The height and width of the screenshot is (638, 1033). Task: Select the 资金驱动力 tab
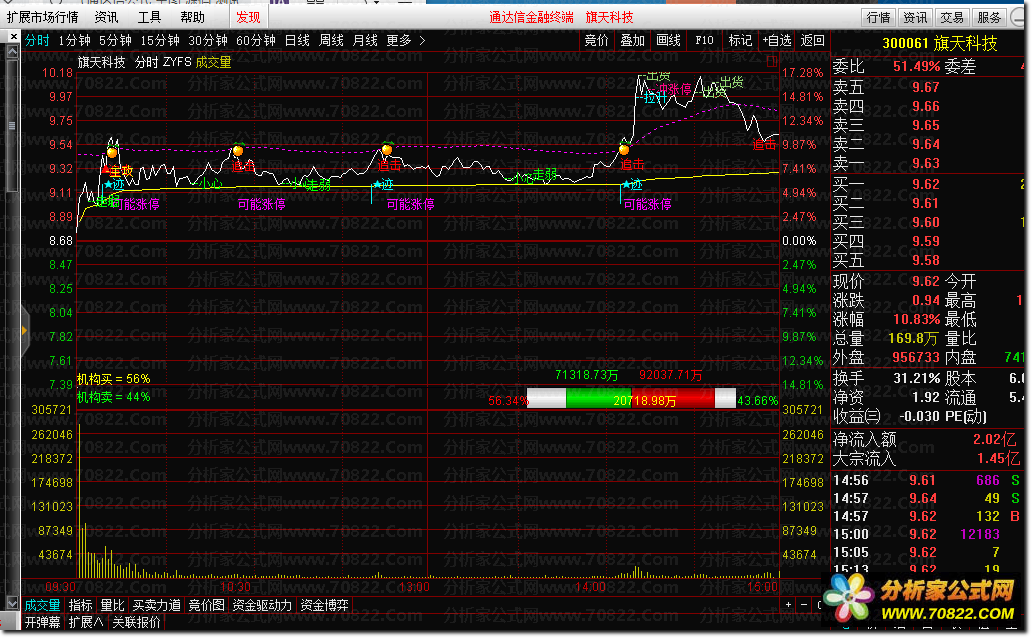(x=262, y=605)
